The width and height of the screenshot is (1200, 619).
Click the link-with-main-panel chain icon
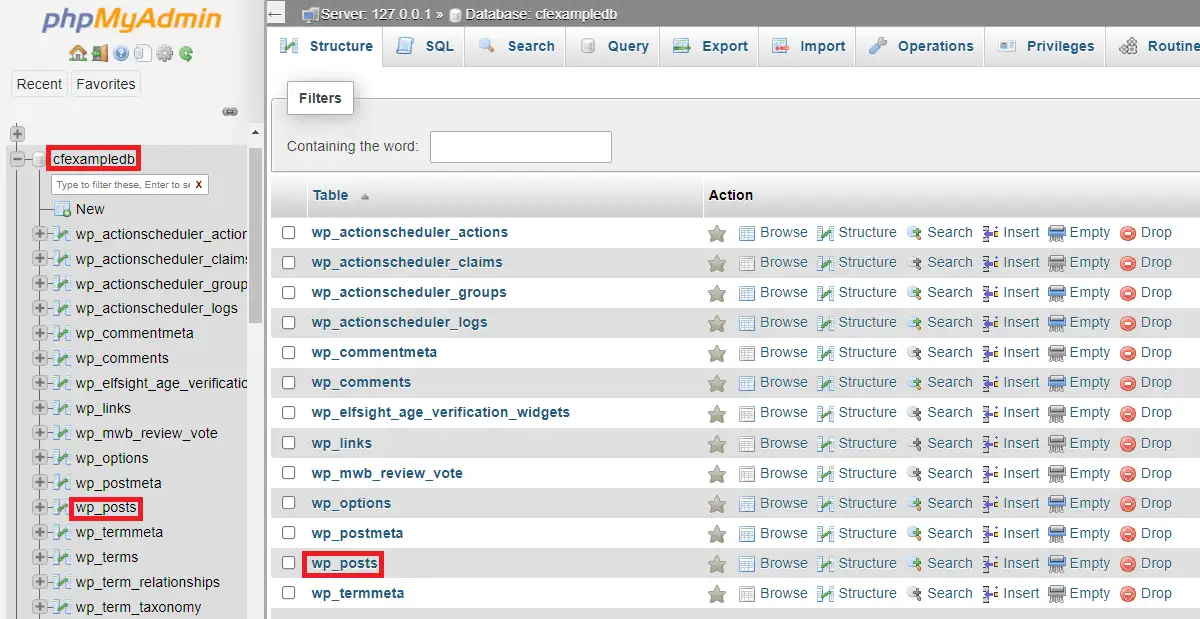point(230,111)
